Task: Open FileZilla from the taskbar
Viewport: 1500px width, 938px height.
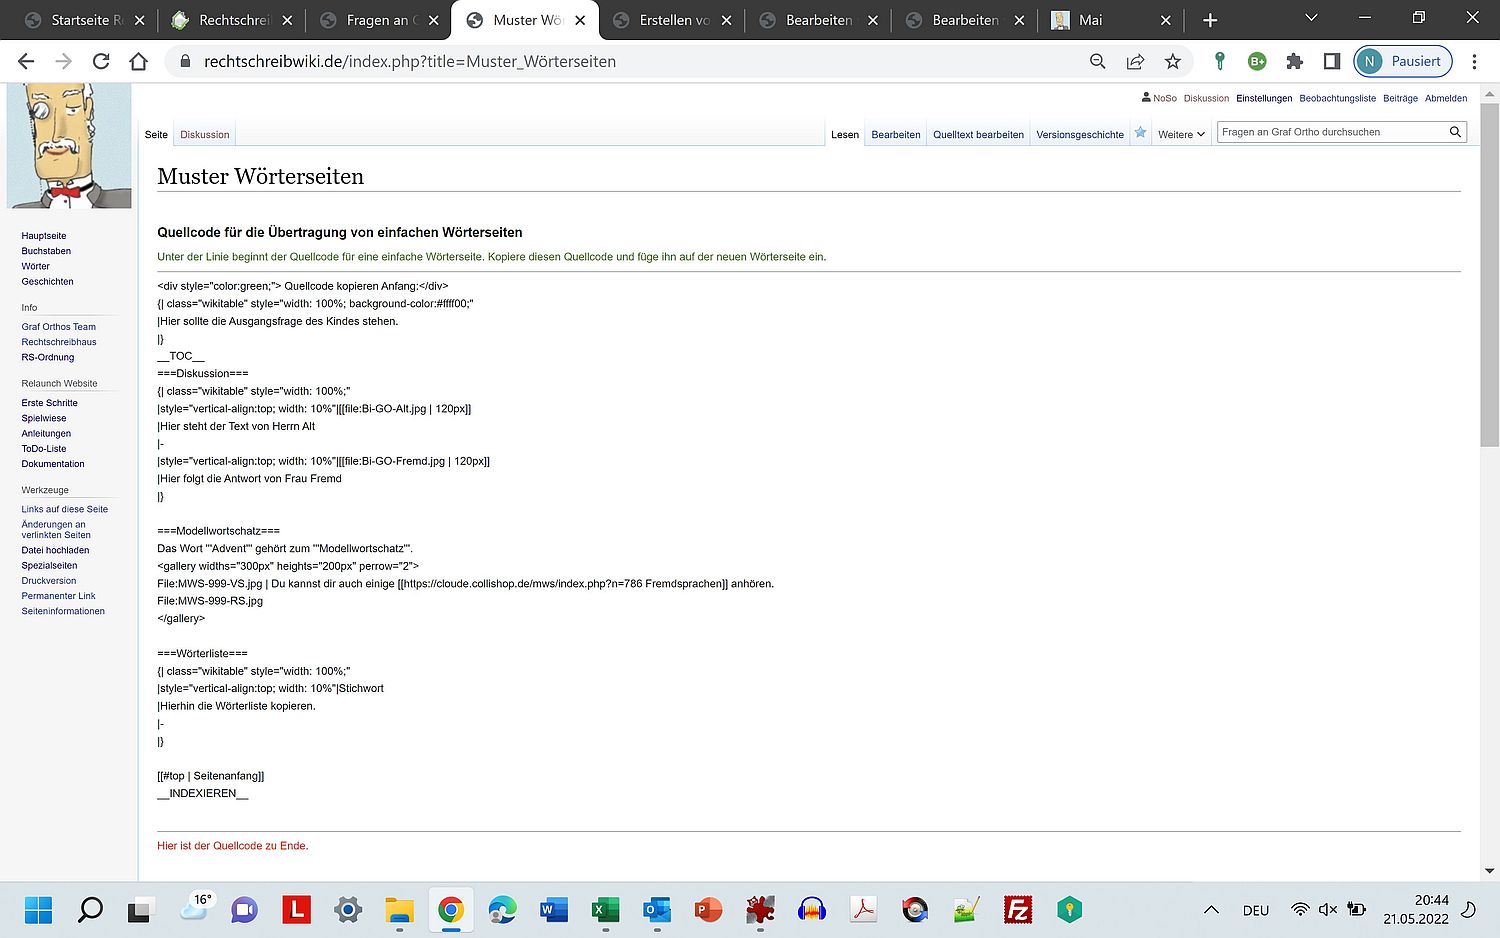Action: pyautogui.click(x=1017, y=909)
